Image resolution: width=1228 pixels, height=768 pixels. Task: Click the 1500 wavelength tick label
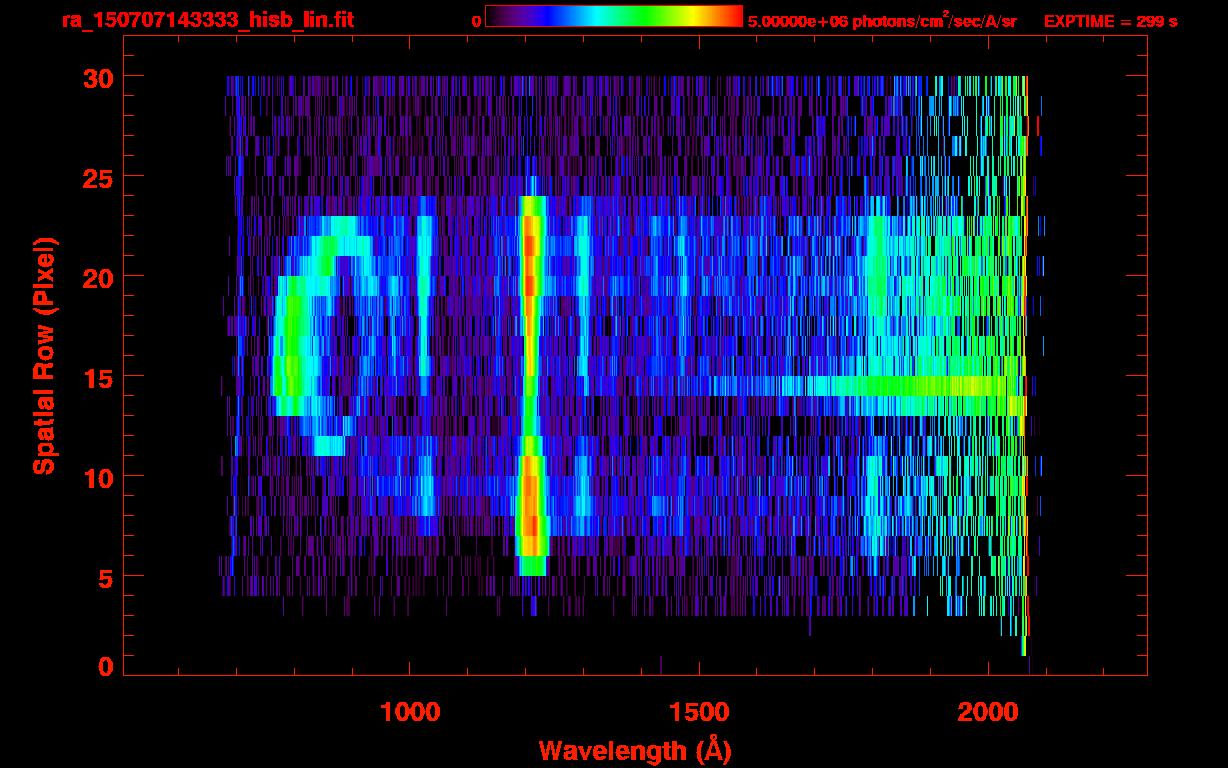coord(698,711)
